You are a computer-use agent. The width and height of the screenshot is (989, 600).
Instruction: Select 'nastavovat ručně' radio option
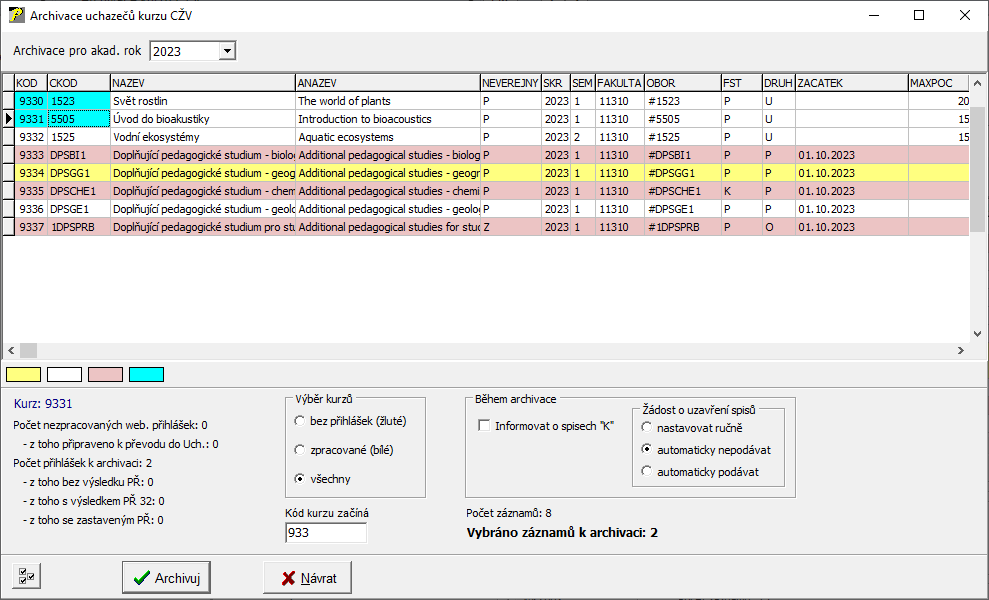click(647, 427)
